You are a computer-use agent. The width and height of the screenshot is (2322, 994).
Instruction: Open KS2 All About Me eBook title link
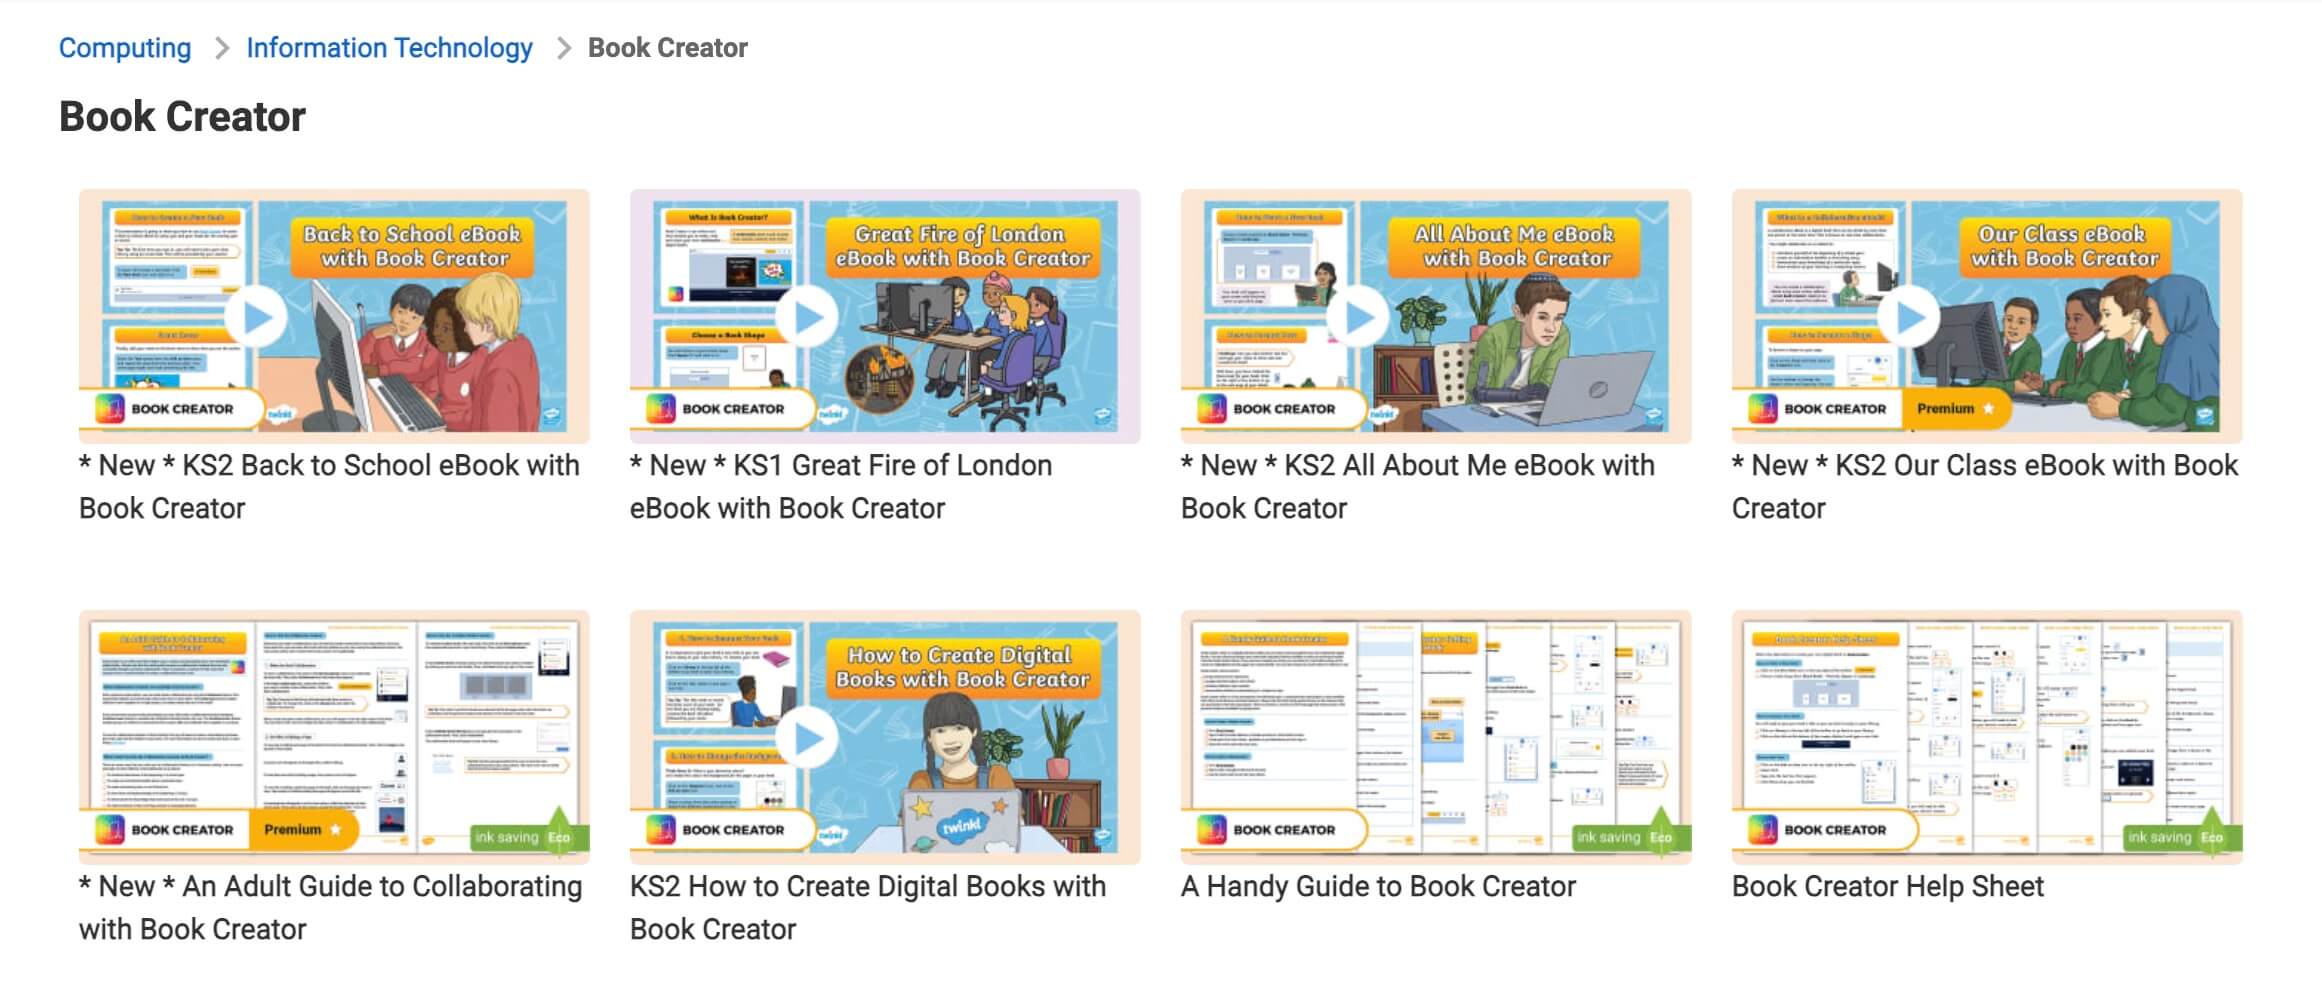[x=1418, y=487]
